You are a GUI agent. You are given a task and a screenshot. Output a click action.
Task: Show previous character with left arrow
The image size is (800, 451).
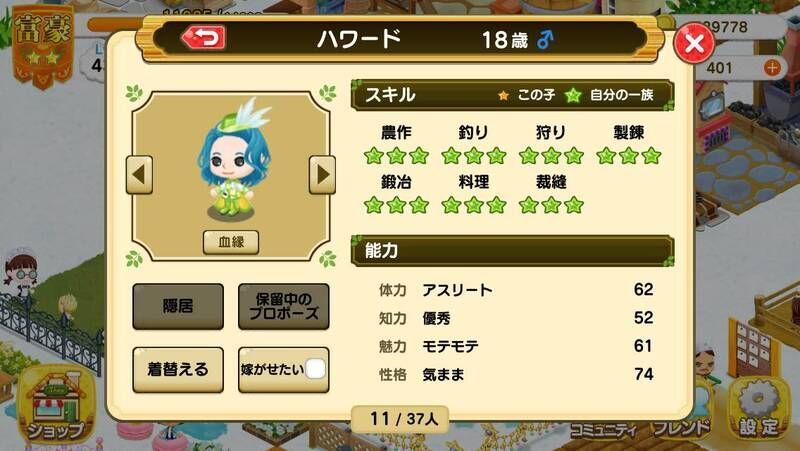[139, 175]
